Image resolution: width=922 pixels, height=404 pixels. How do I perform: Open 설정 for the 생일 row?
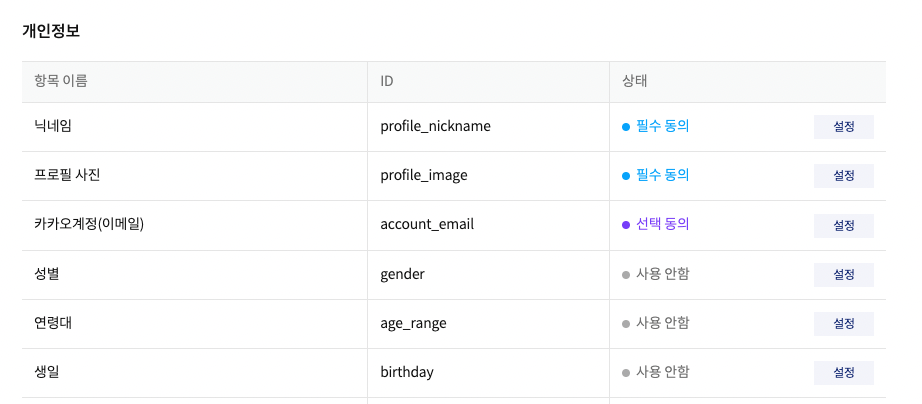click(x=843, y=373)
